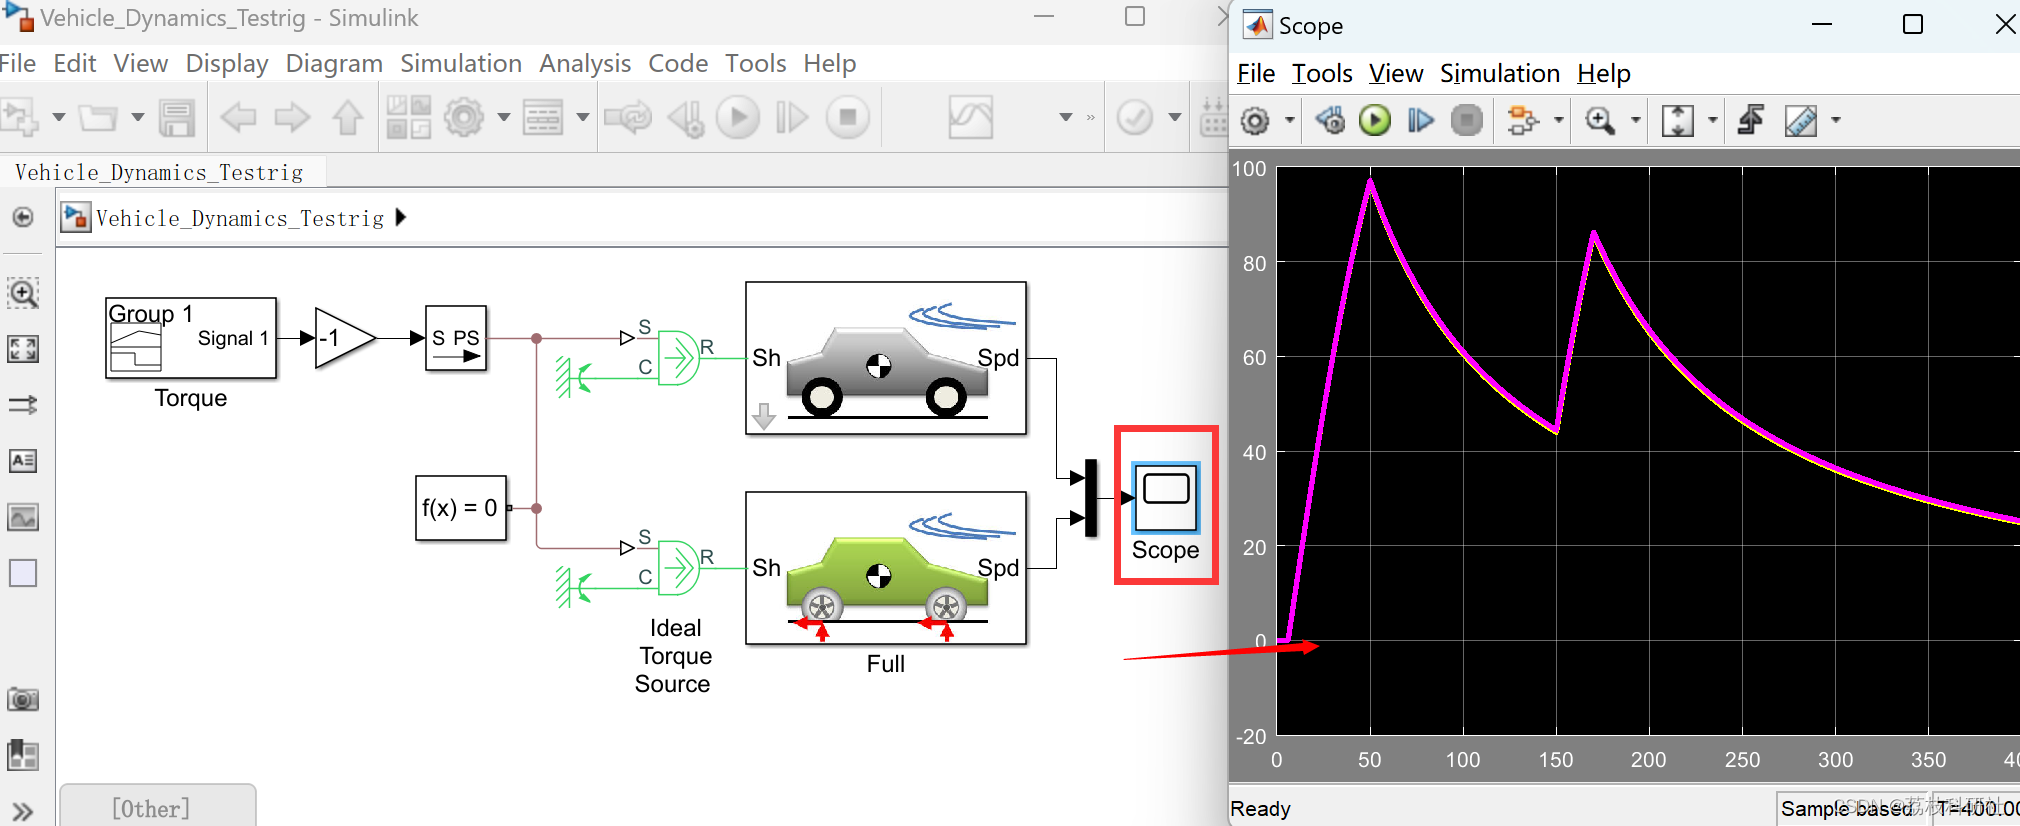Open Scope configuration properties gear icon
This screenshot has height=826, width=2020.
(1255, 121)
